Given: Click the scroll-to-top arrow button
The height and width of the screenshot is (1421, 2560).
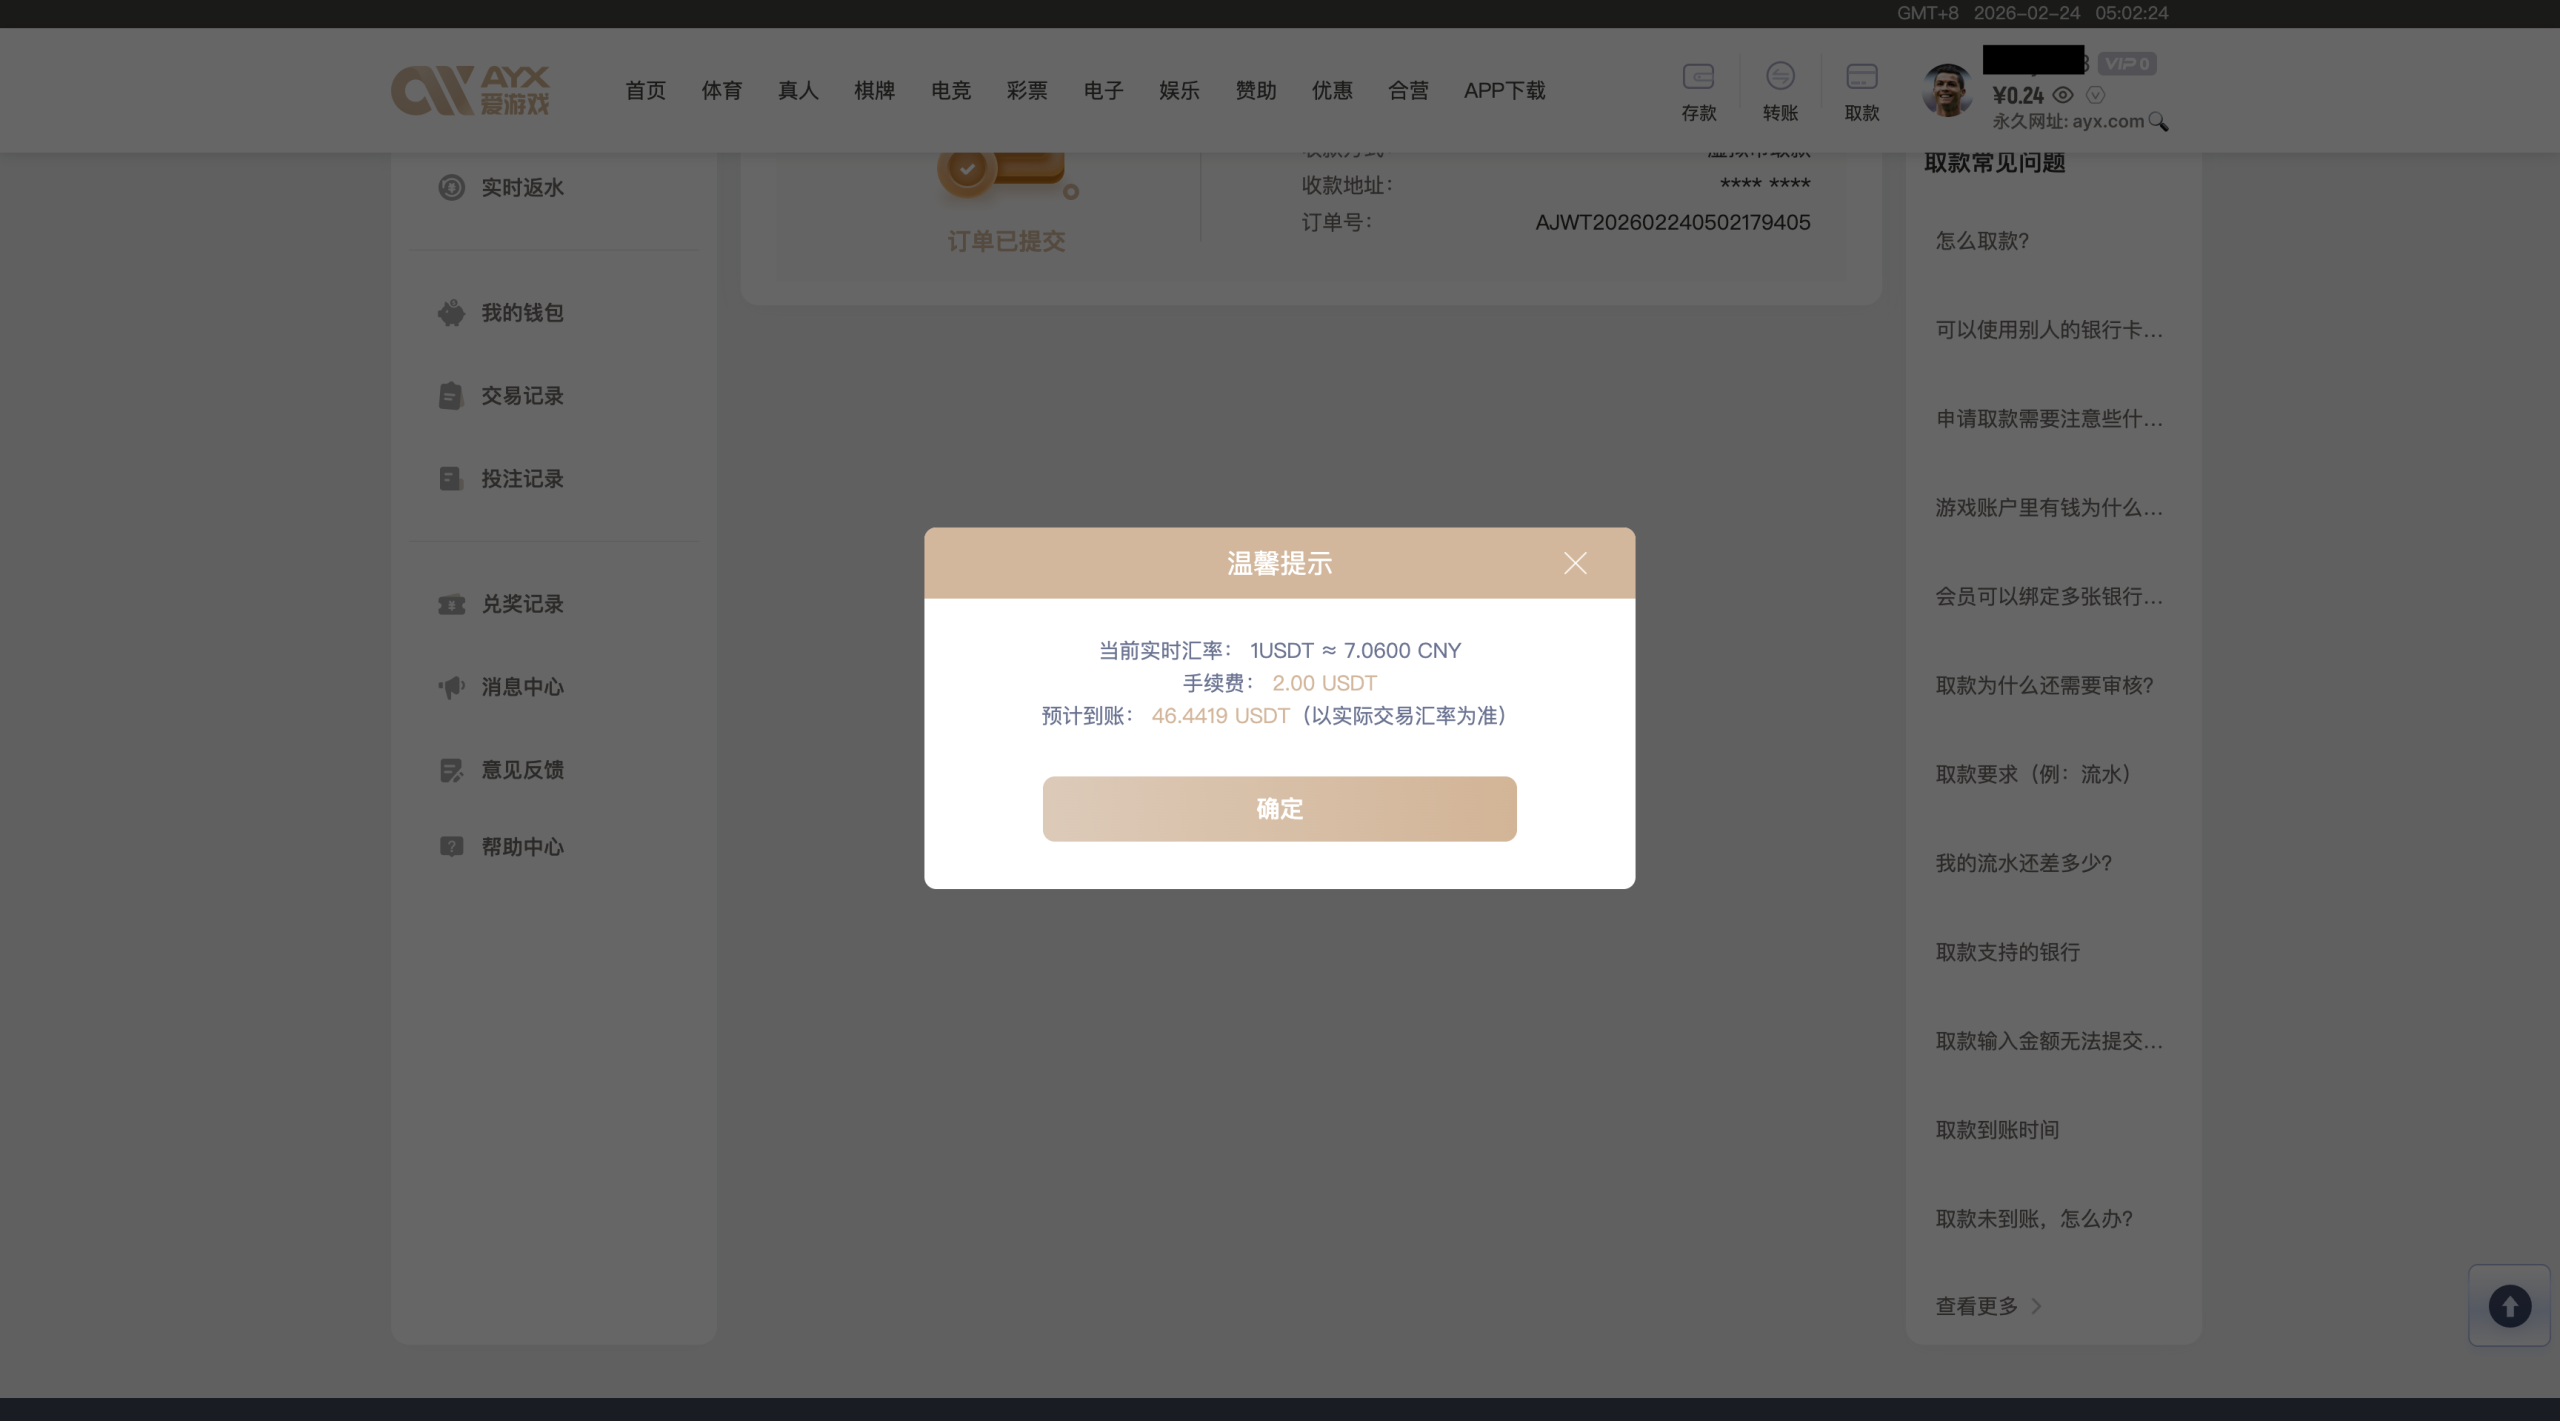Looking at the screenshot, I should [2509, 1306].
